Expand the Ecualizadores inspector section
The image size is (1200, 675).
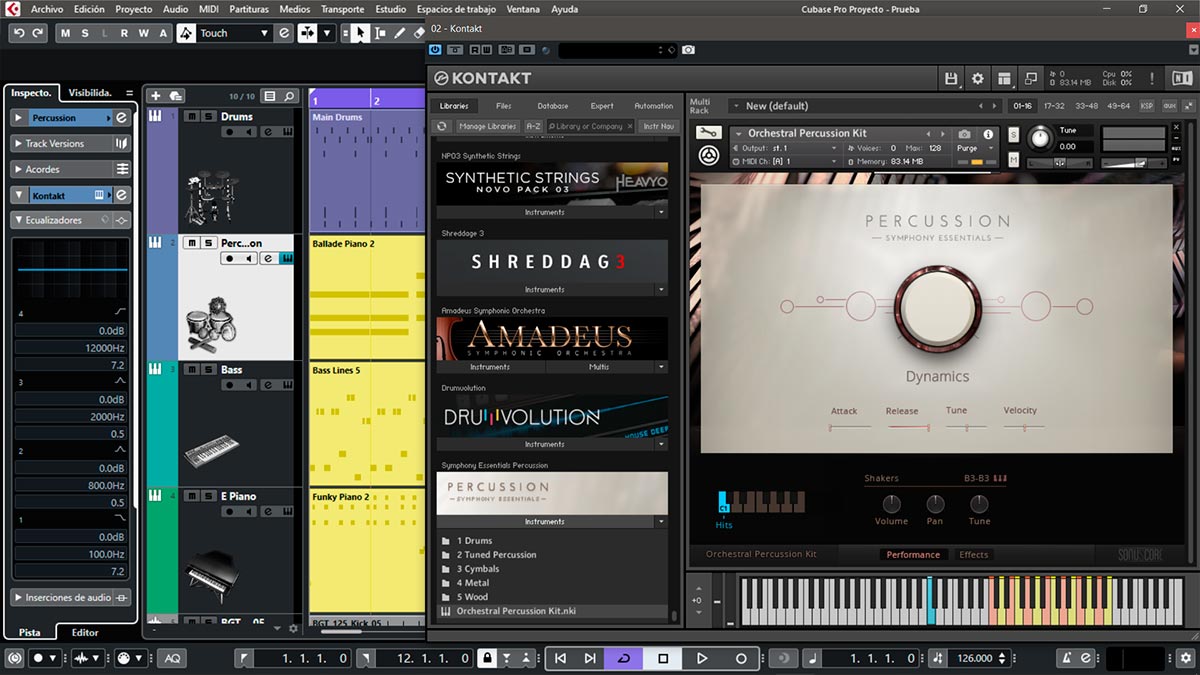tap(71, 220)
